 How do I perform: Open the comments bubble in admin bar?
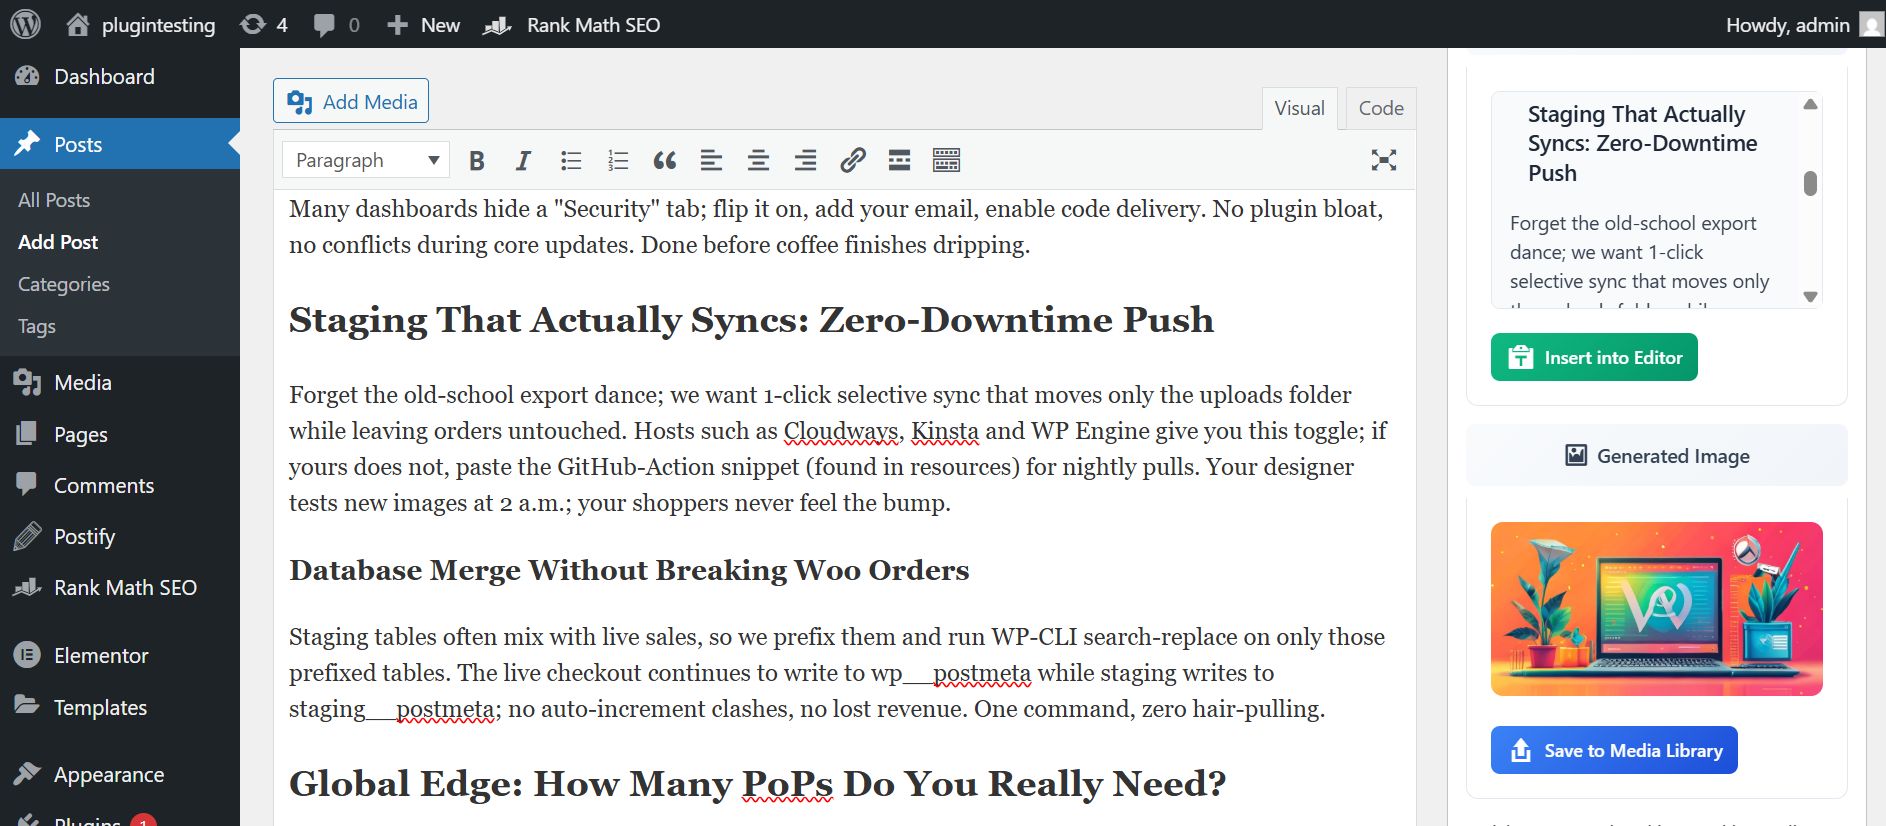pos(336,24)
